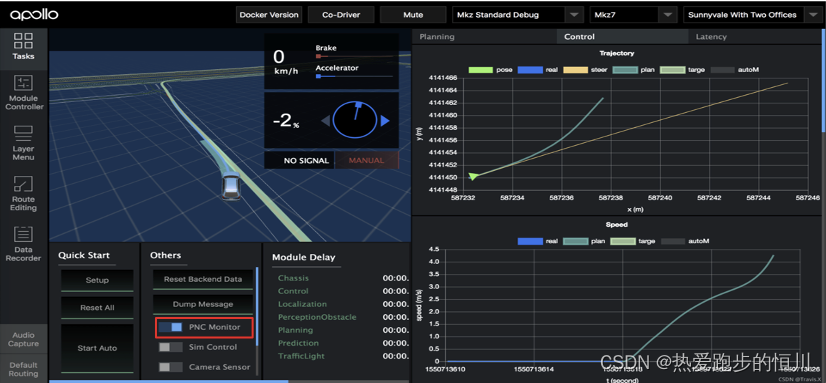This screenshot has height=383, width=826.
Task: Click the Setup button
Action: [97, 280]
